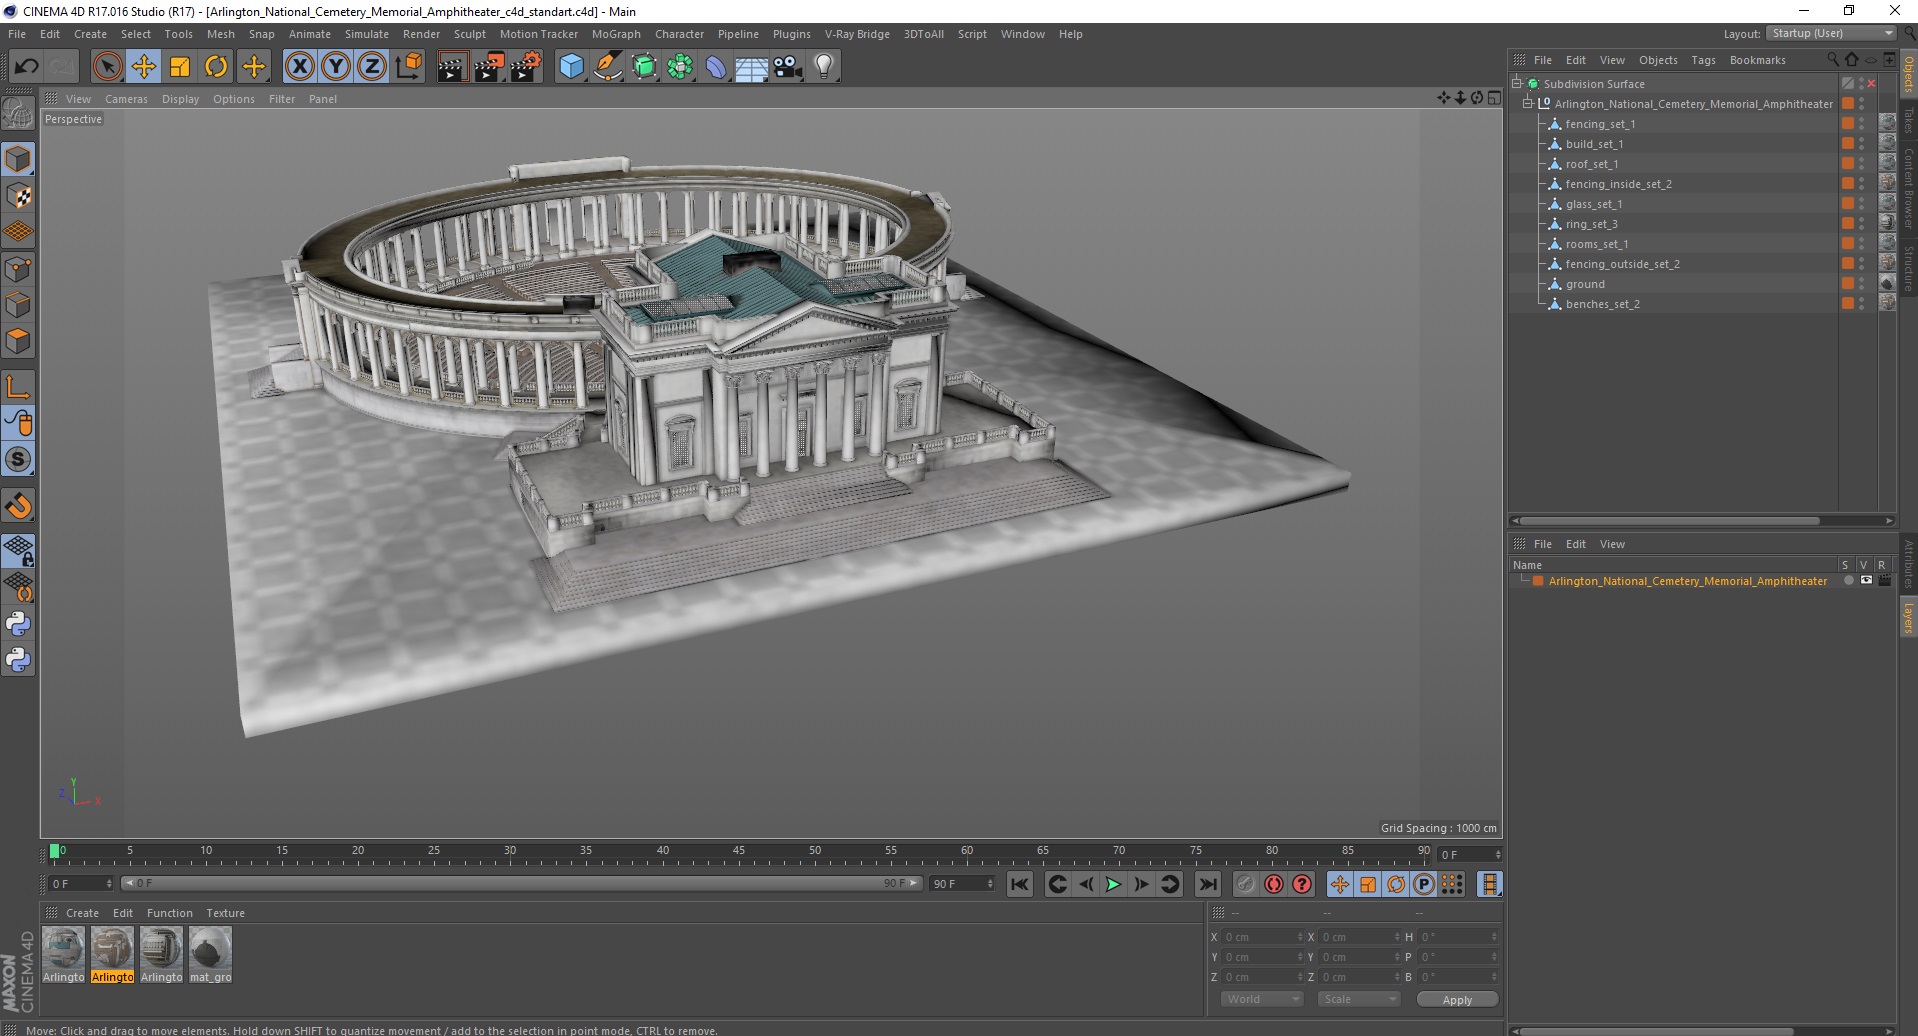The image size is (1918, 1036).
Task: Click the Arlington layer orange color swatch
Action: [1538, 581]
